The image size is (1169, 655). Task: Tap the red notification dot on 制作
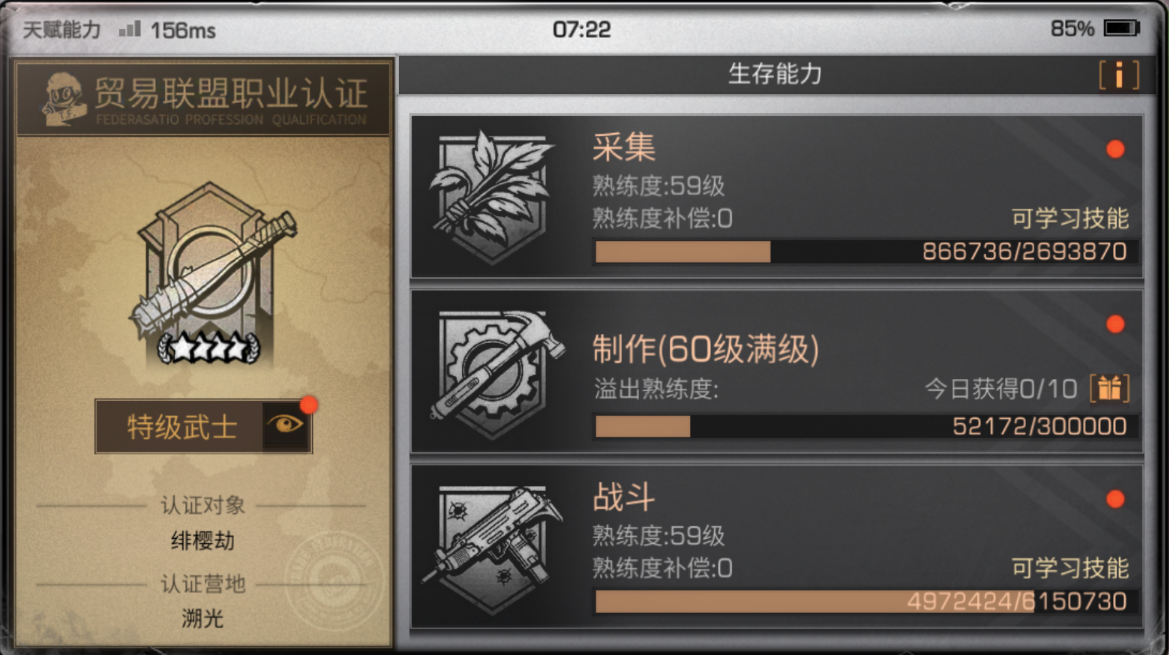click(1115, 323)
